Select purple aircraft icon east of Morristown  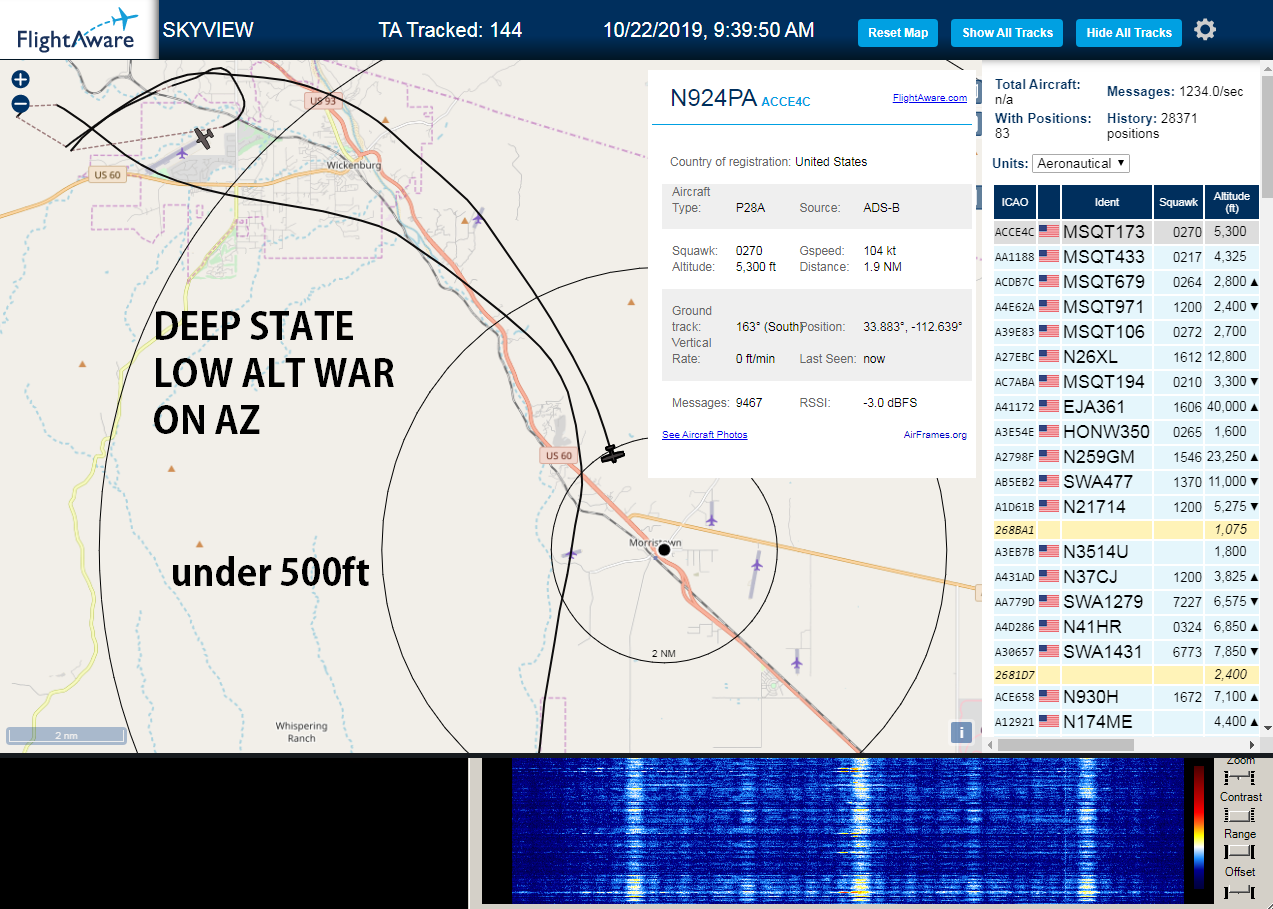(756, 564)
